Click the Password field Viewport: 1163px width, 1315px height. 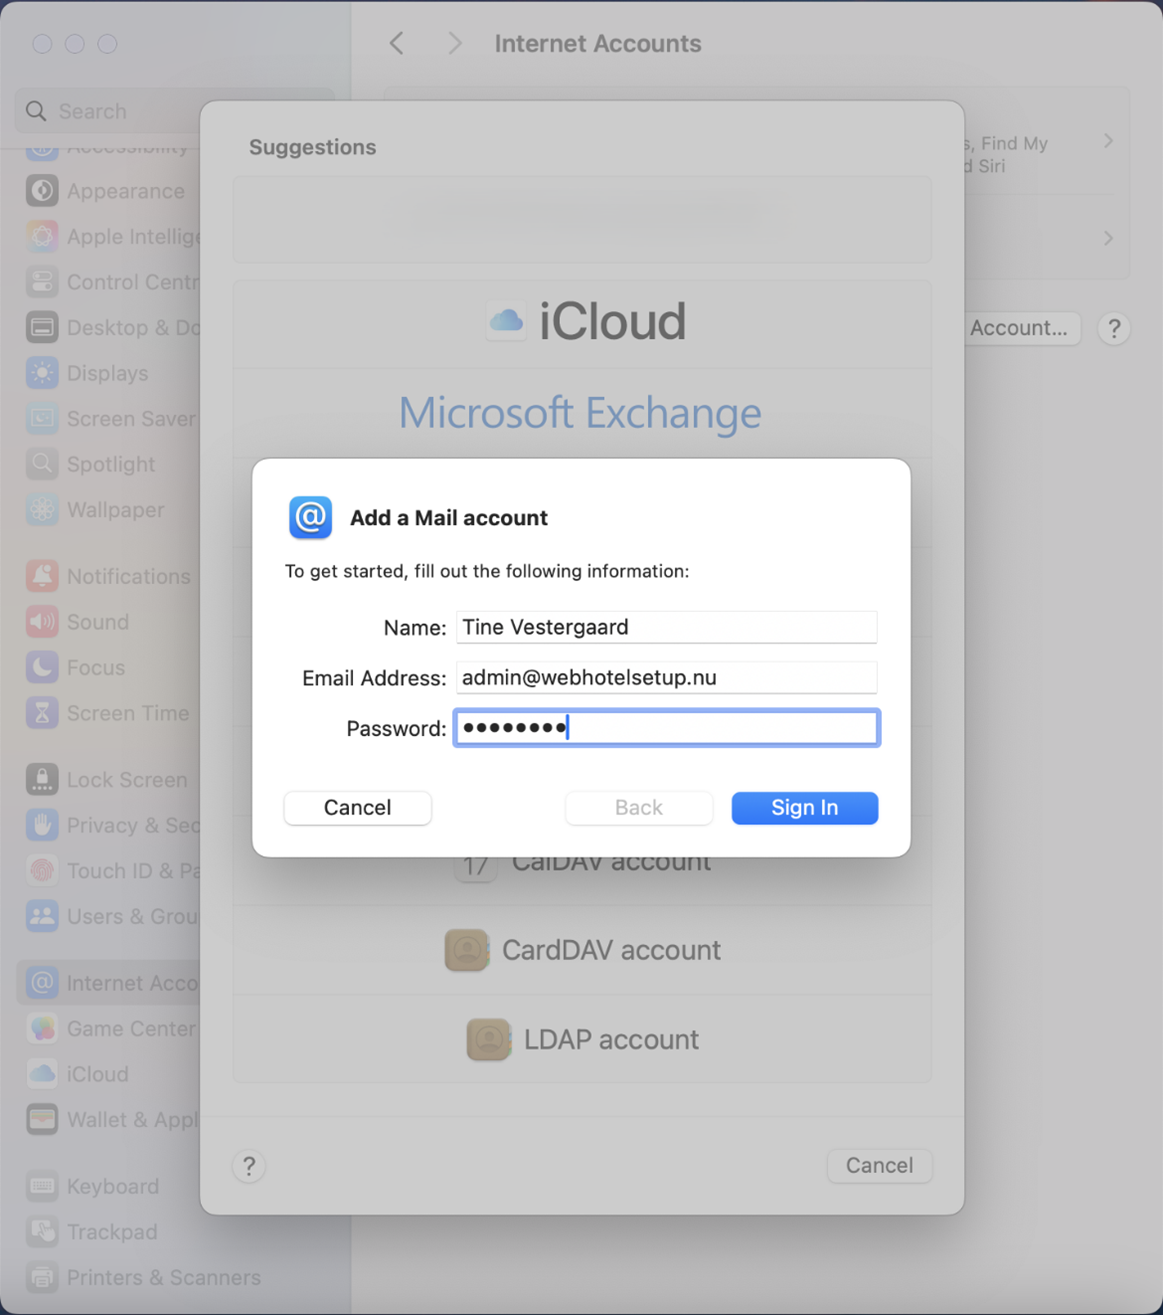coord(666,728)
